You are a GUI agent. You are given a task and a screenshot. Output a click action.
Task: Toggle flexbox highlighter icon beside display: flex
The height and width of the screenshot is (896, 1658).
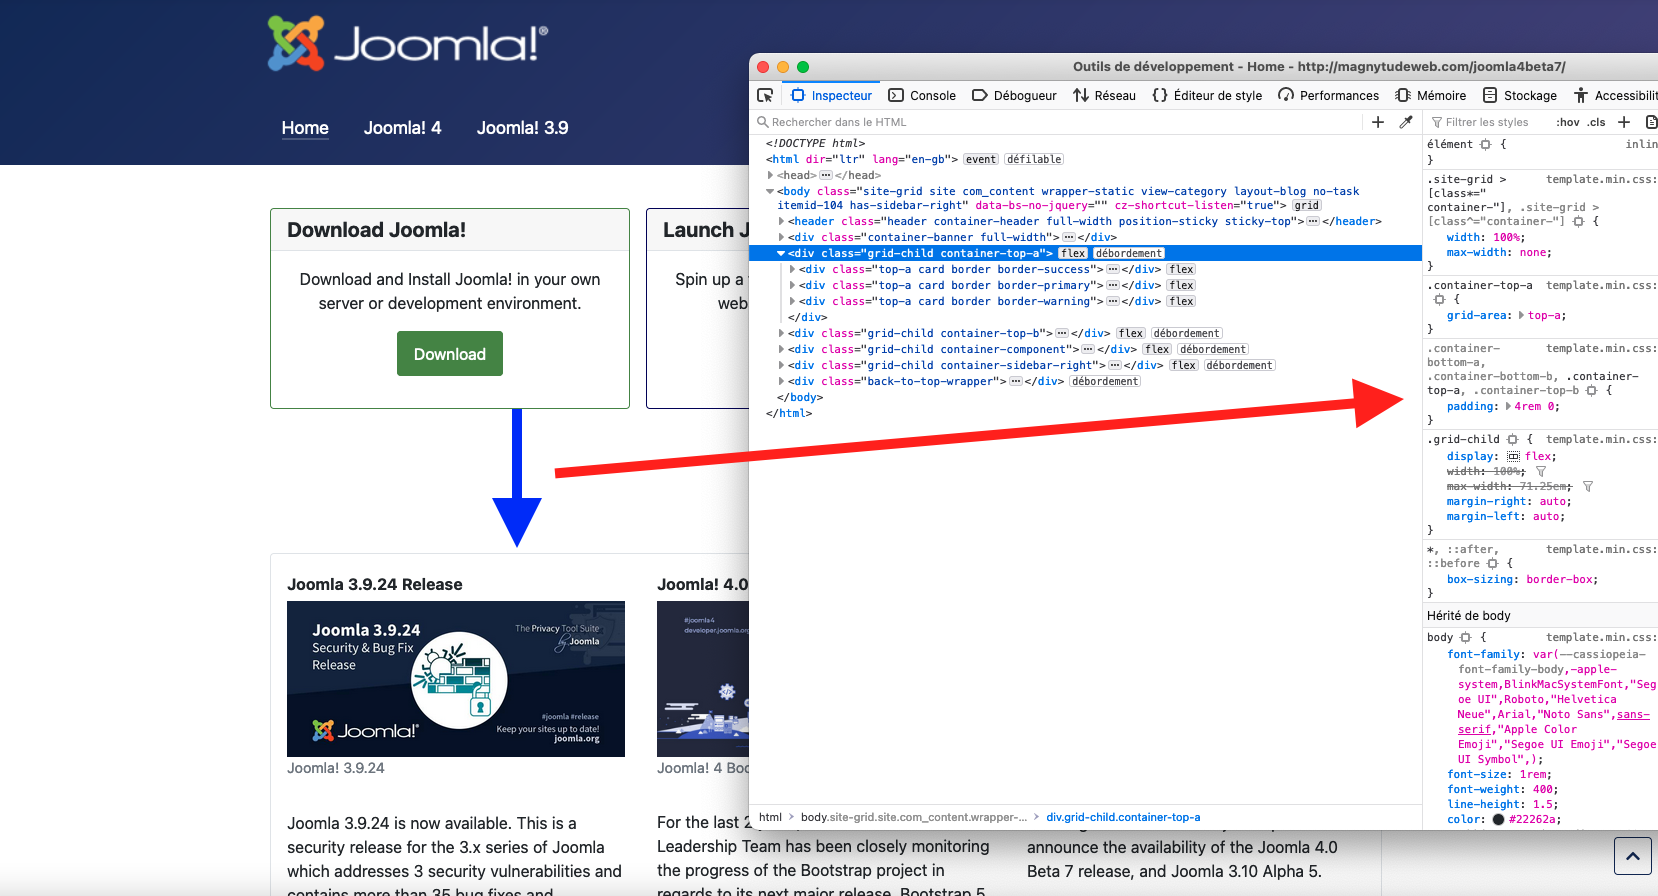point(1513,456)
